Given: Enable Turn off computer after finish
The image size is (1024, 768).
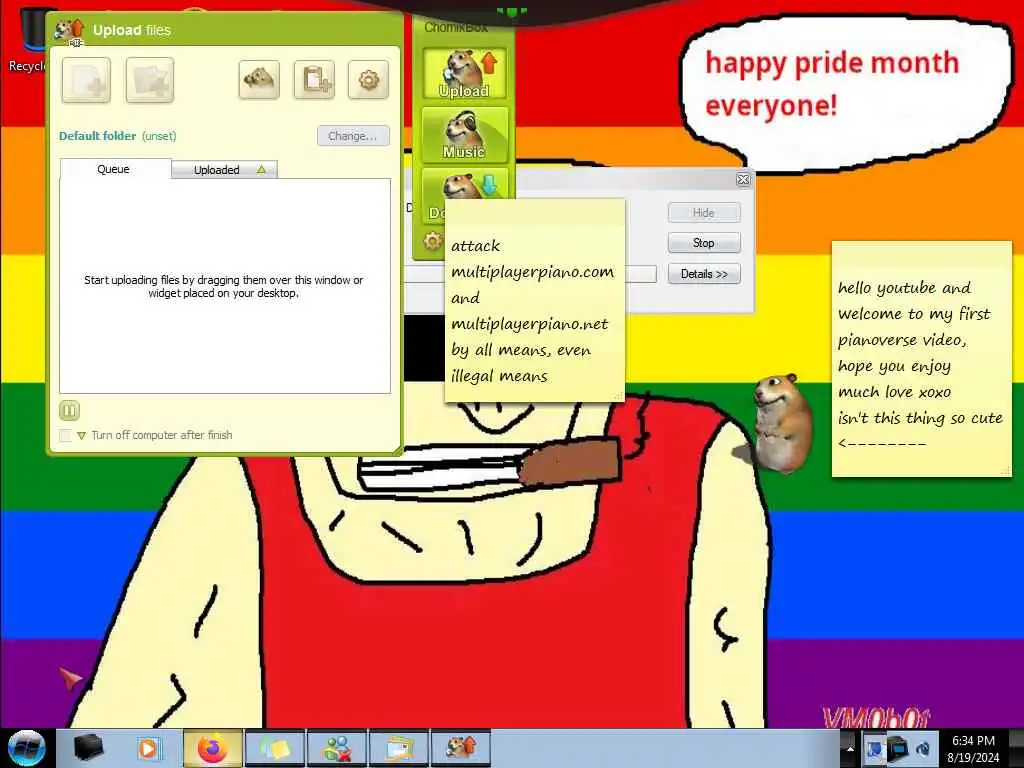Looking at the screenshot, I should click(x=65, y=435).
